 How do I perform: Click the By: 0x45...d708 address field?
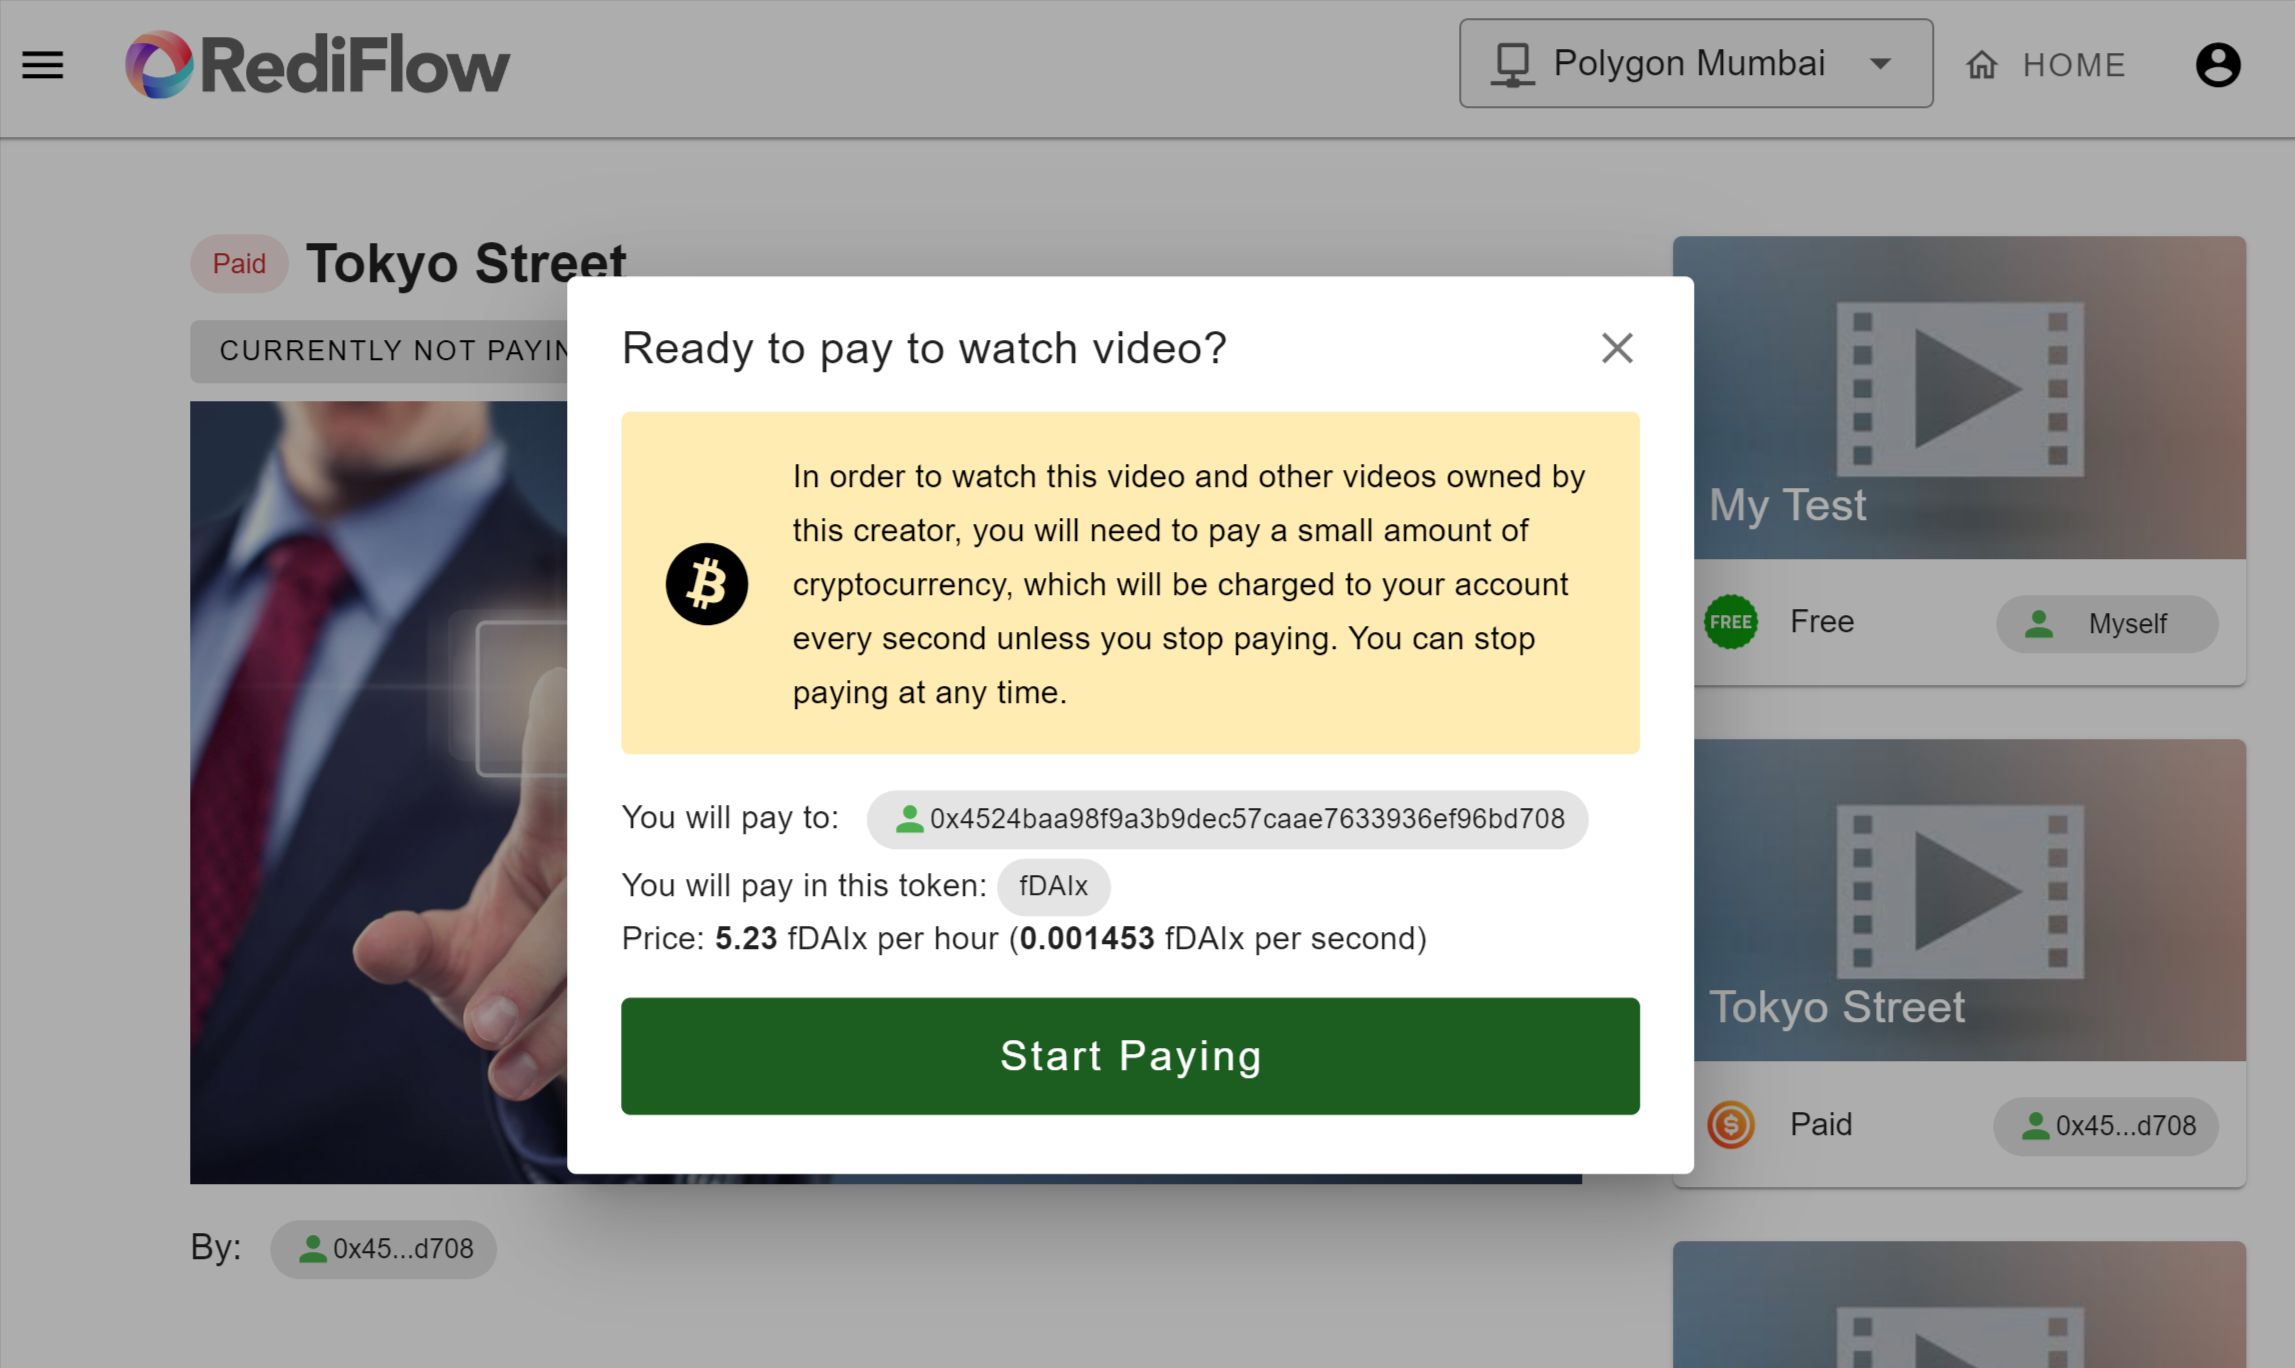click(x=386, y=1249)
